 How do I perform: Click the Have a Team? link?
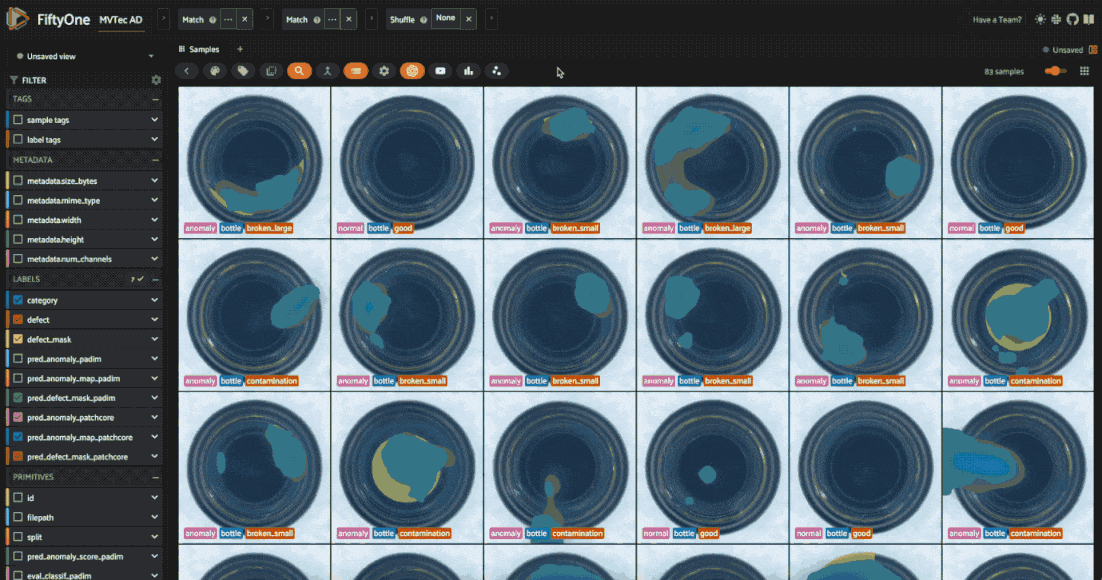point(997,20)
